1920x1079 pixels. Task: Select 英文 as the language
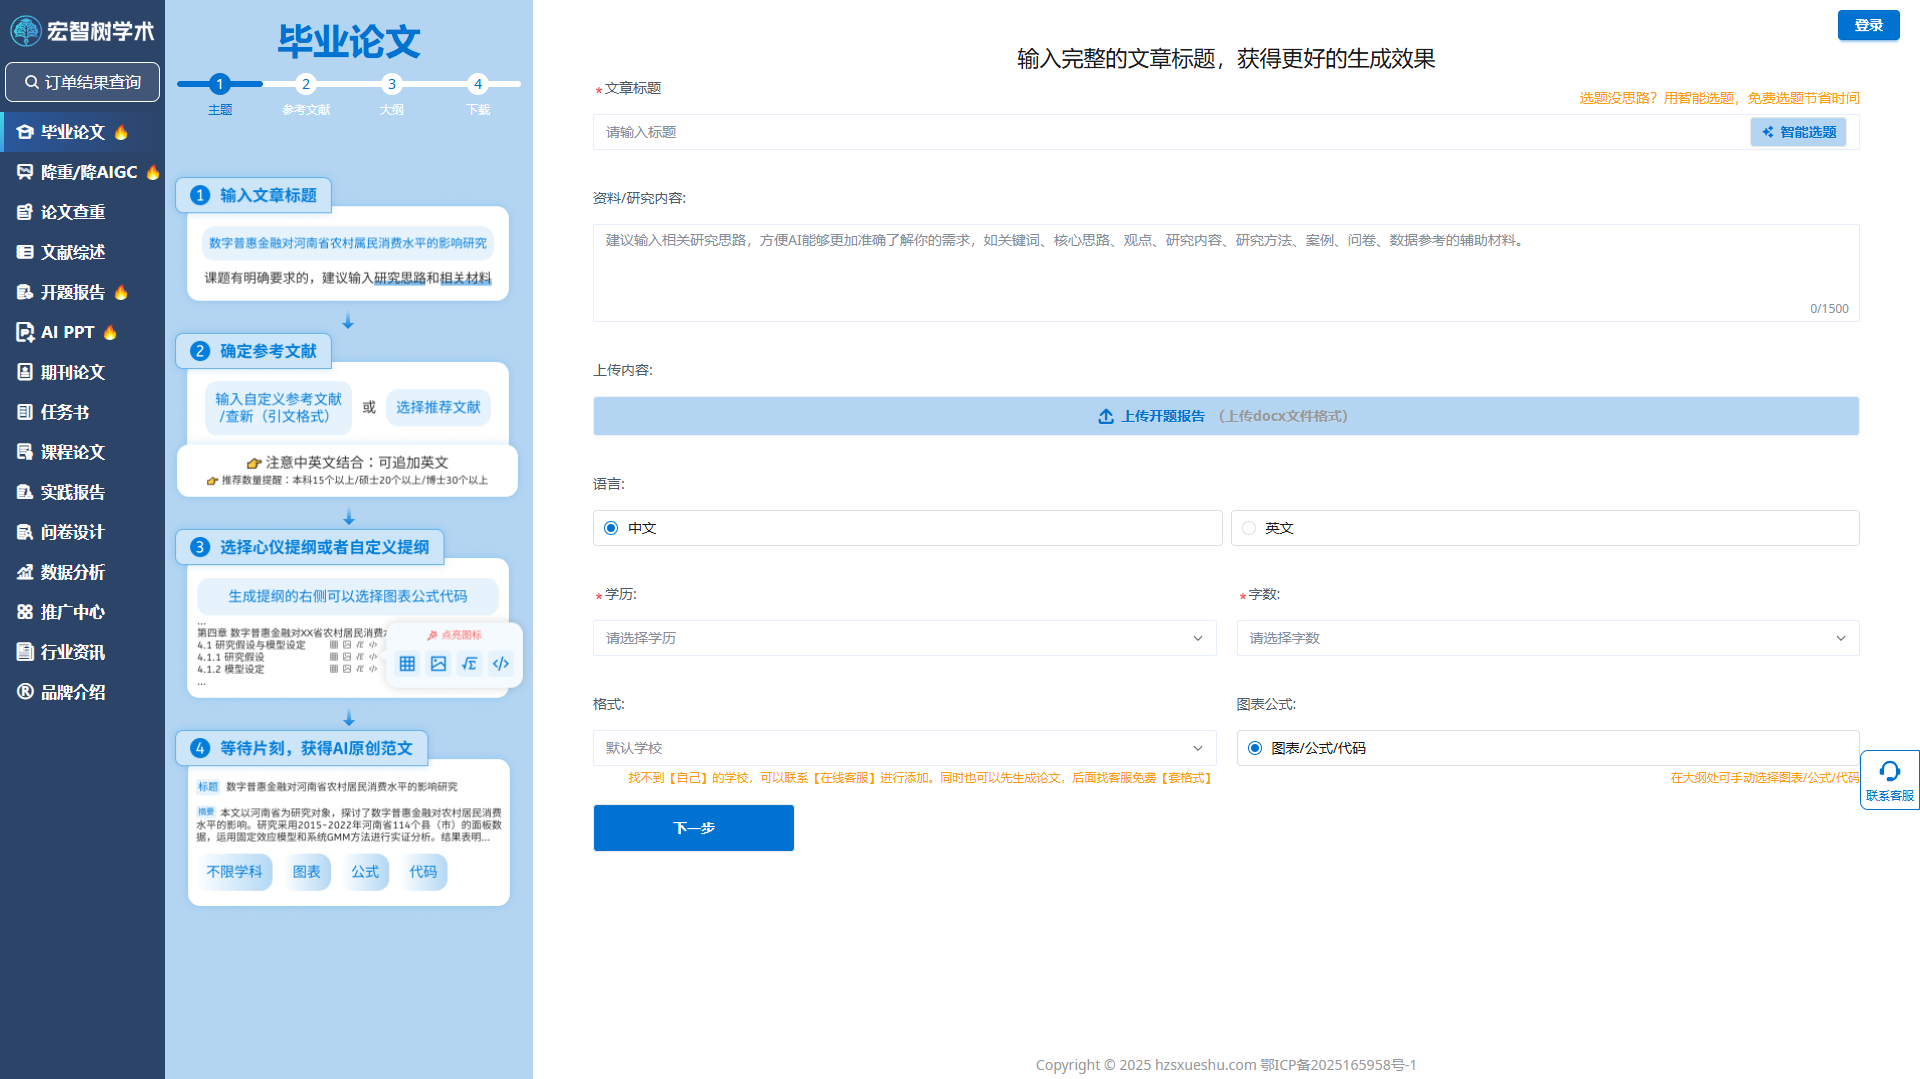pos(1248,527)
